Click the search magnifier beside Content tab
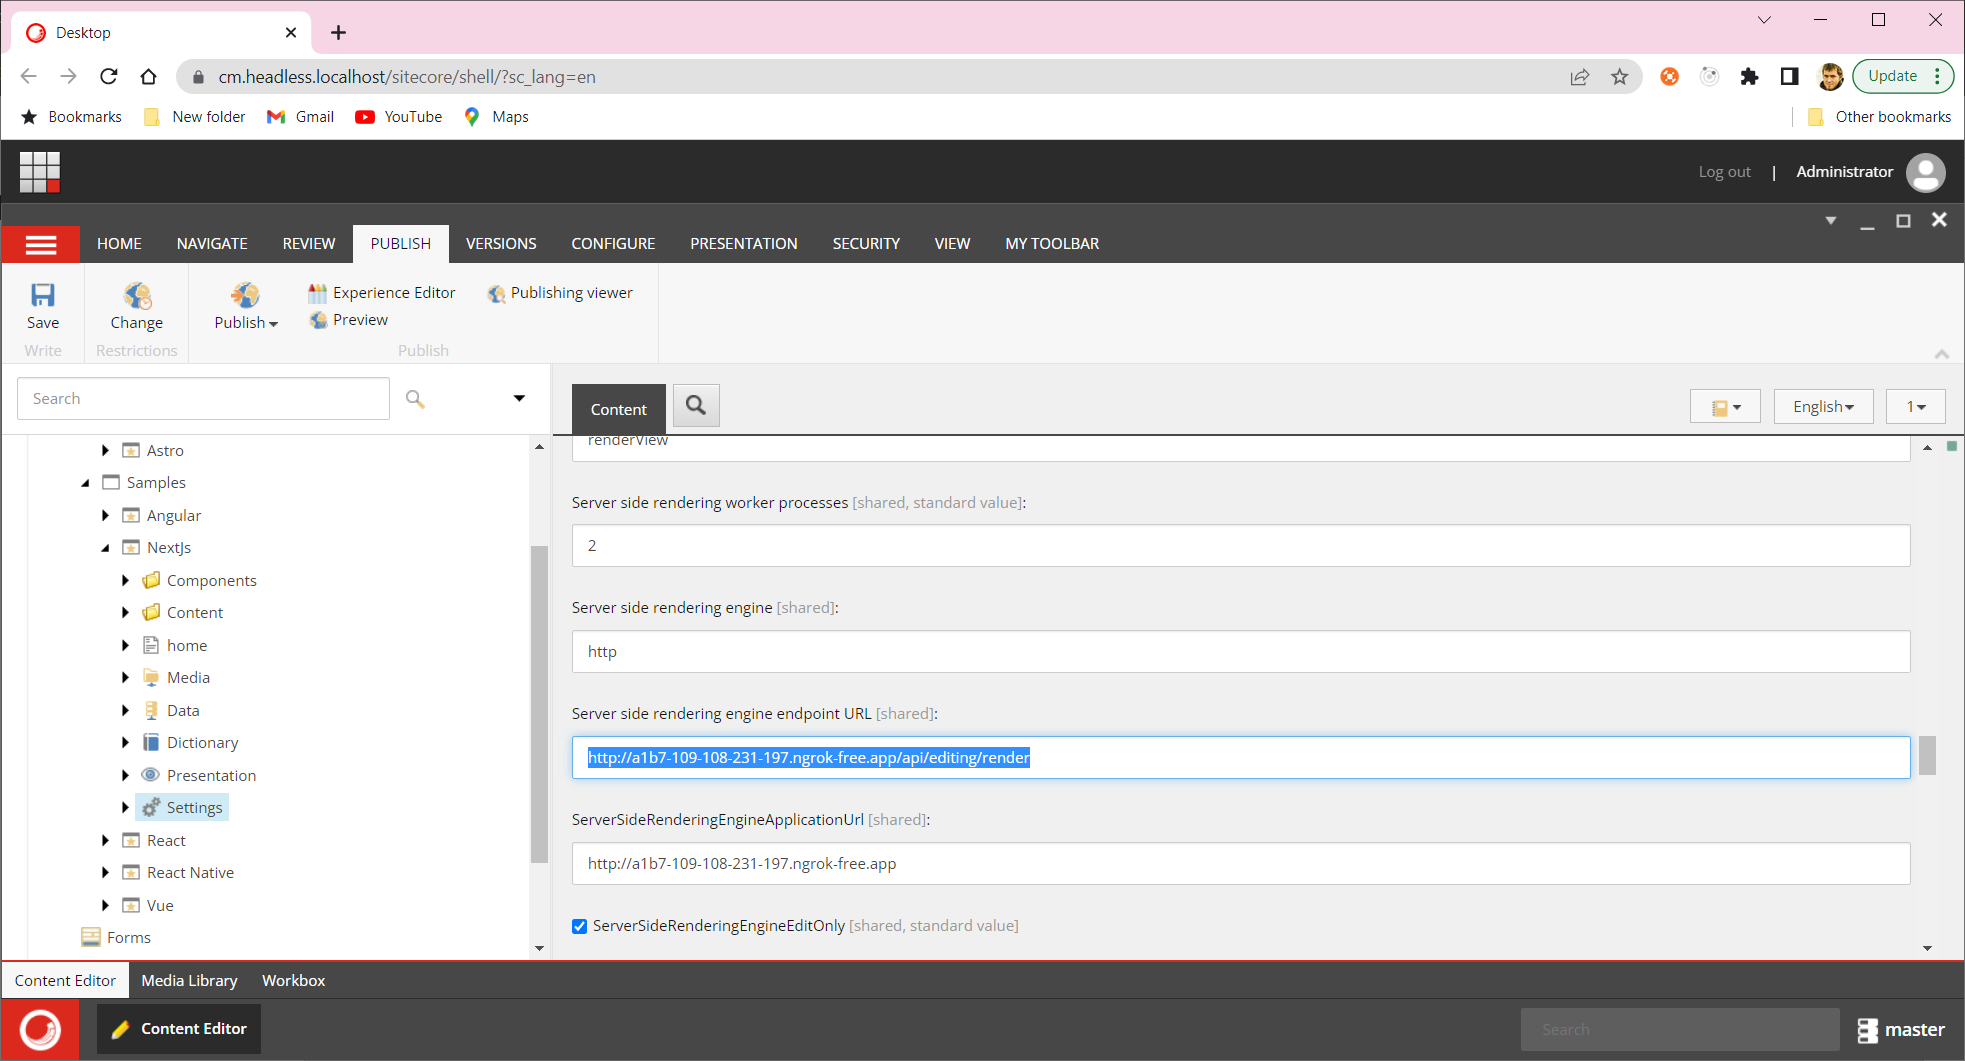The width and height of the screenshot is (1965, 1061). 696,405
